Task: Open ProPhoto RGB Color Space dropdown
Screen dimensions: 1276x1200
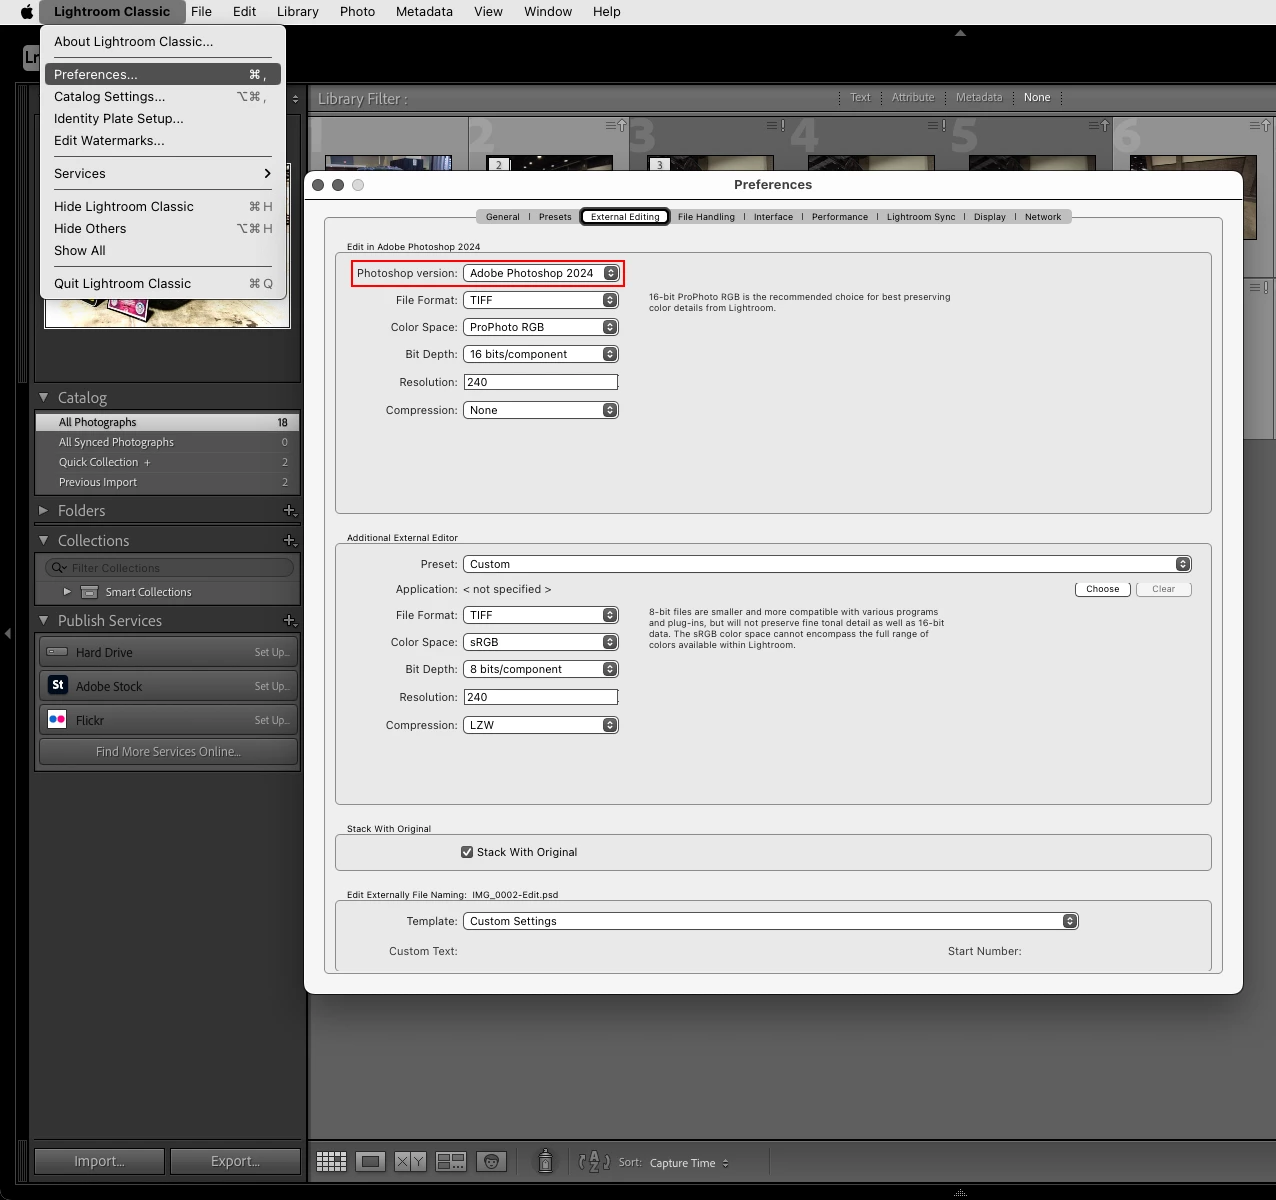Action: (541, 327)
